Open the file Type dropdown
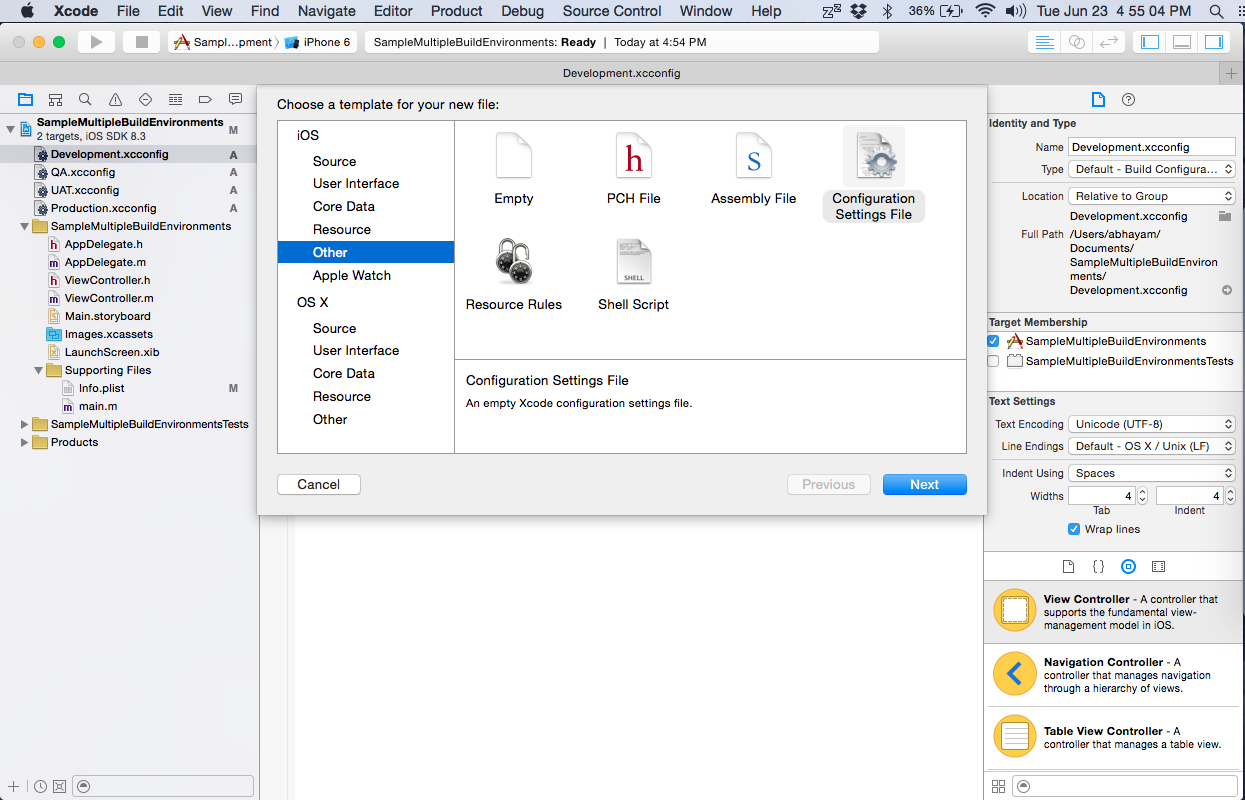The image size is (1245, 800). [x=1152, y=170]
